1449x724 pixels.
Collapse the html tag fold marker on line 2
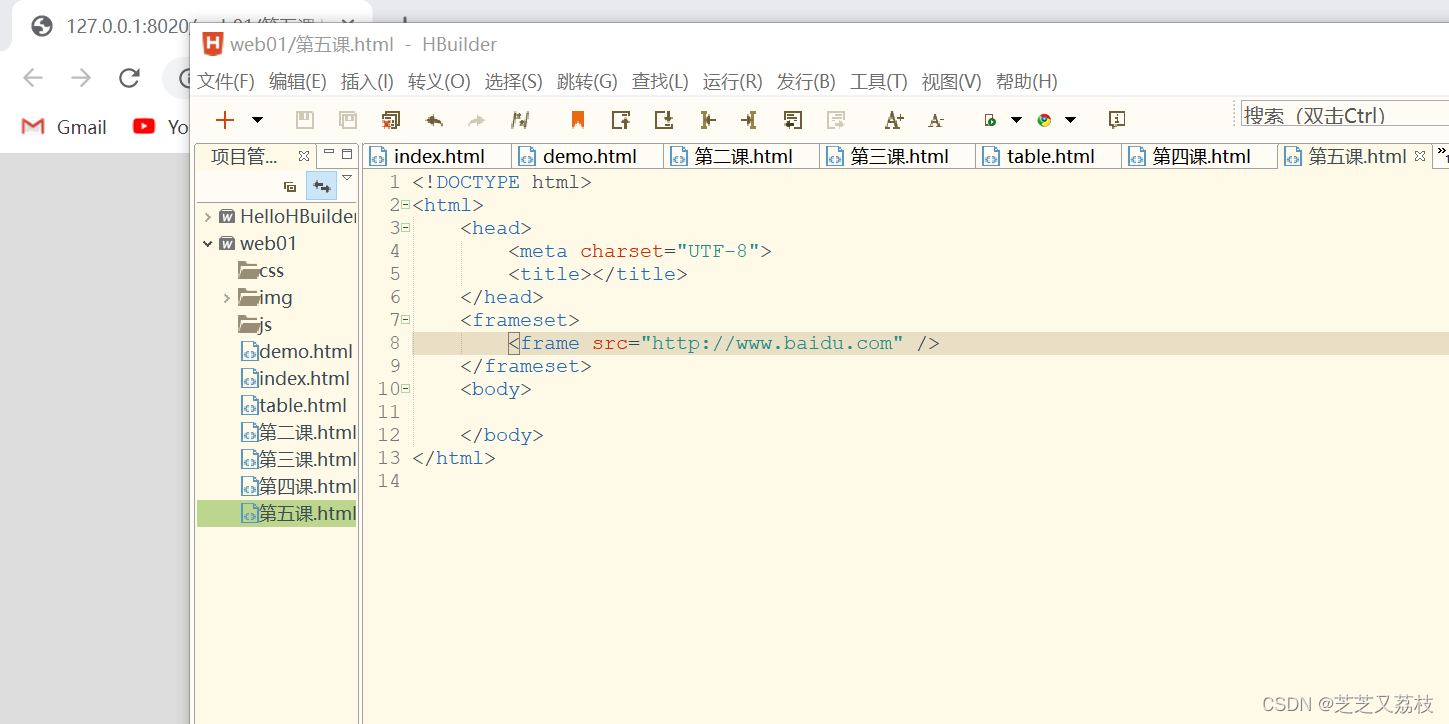406,205
